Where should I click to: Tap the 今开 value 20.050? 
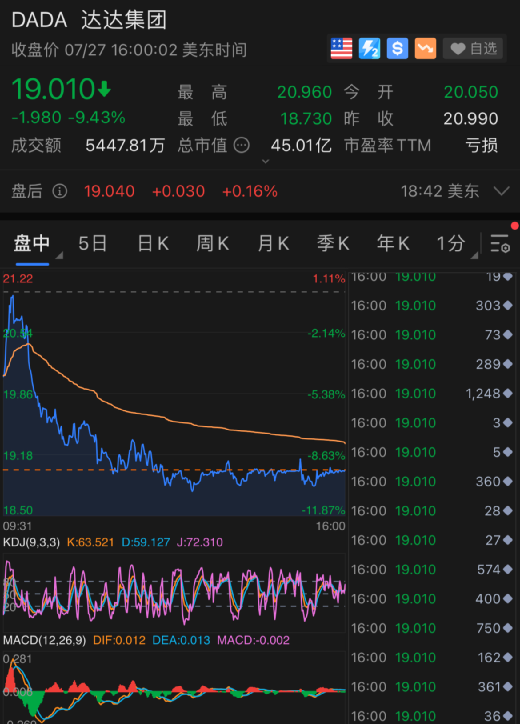[471, 92]
